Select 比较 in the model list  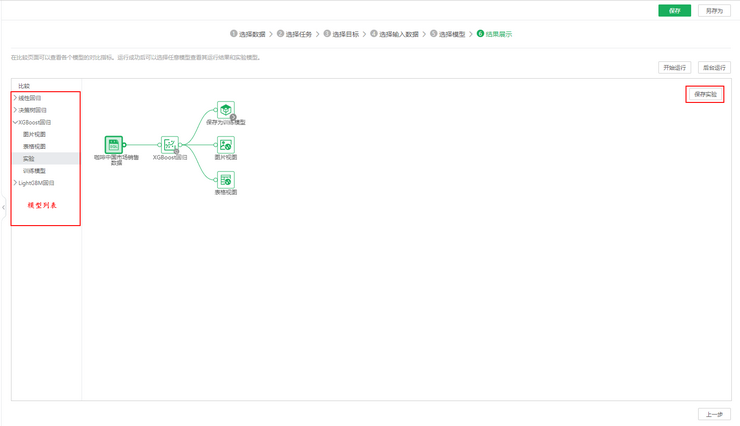(24, 86)
